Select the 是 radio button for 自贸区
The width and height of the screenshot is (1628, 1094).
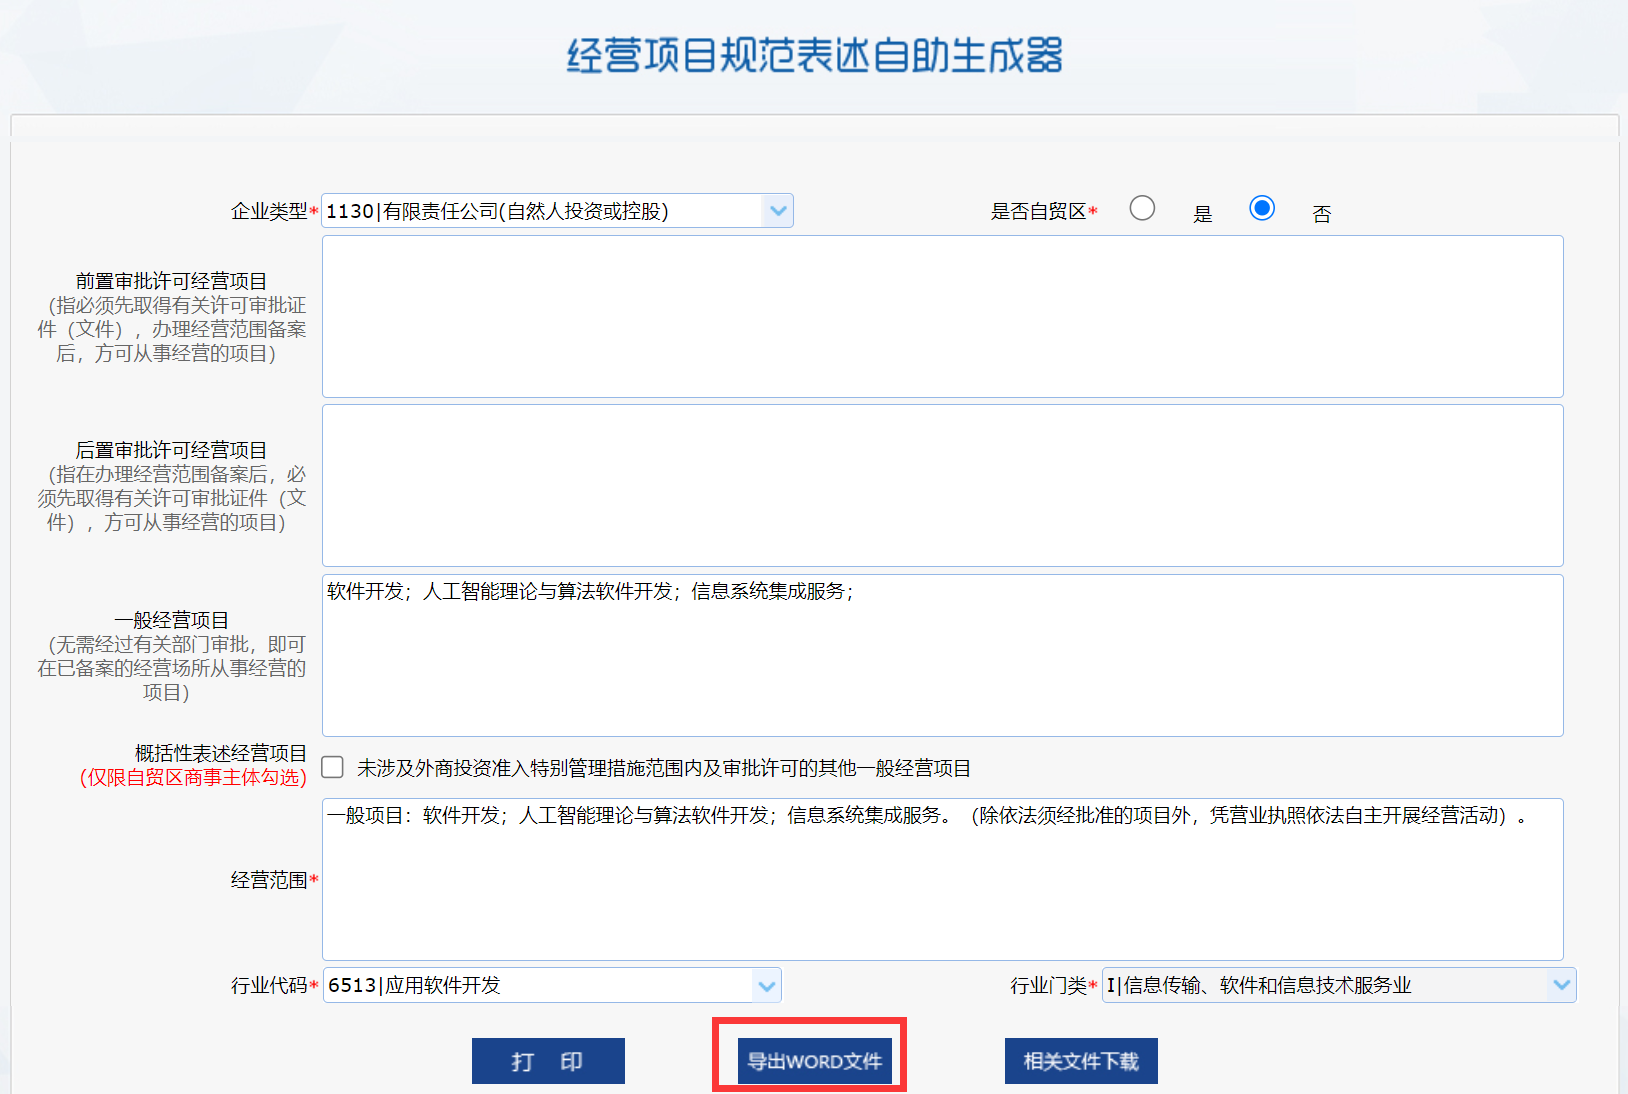click(1142, 208)
